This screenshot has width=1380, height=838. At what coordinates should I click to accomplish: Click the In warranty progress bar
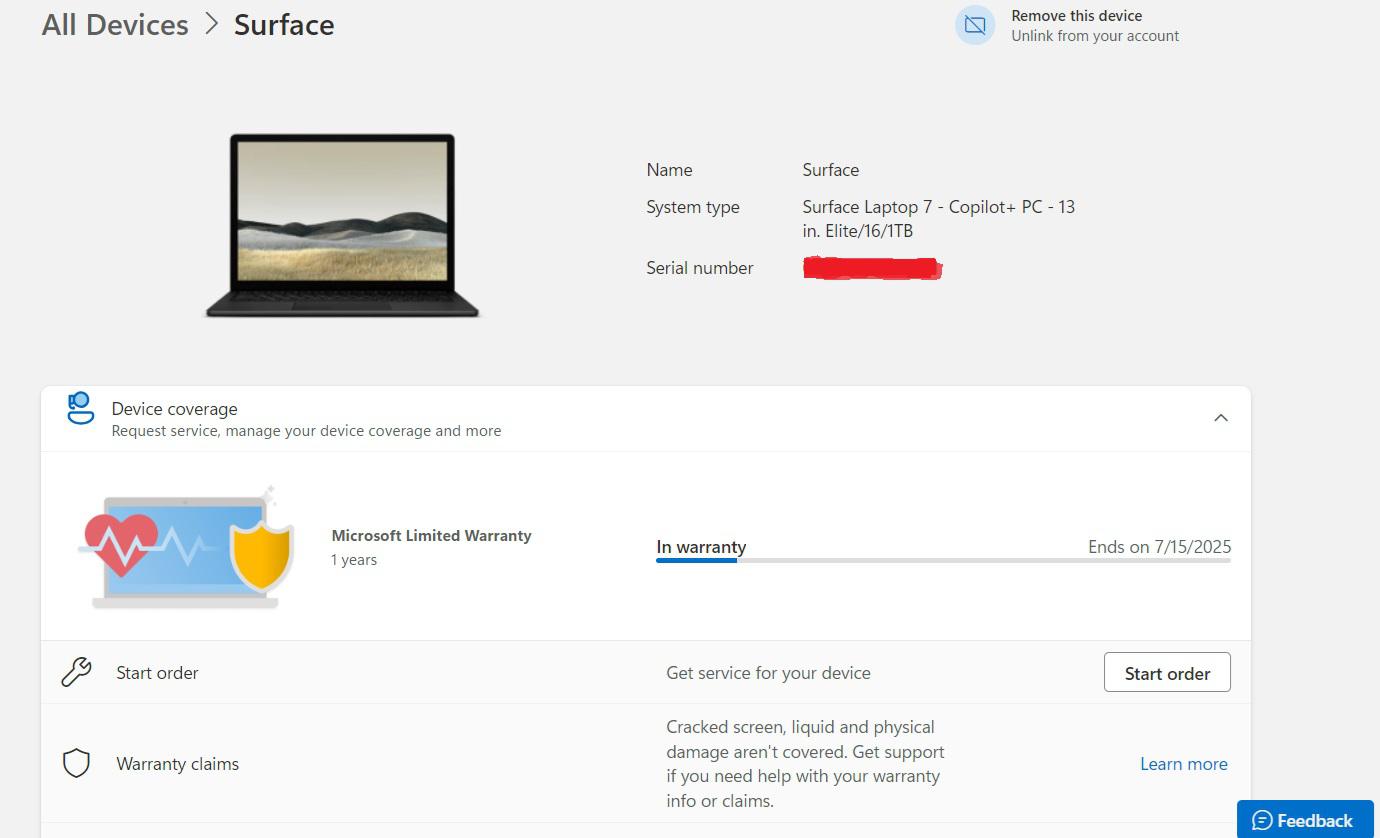(x=942, y=561)
